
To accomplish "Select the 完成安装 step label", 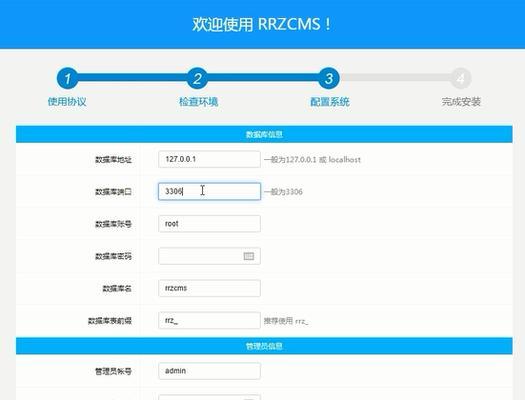I will (461, 101).
